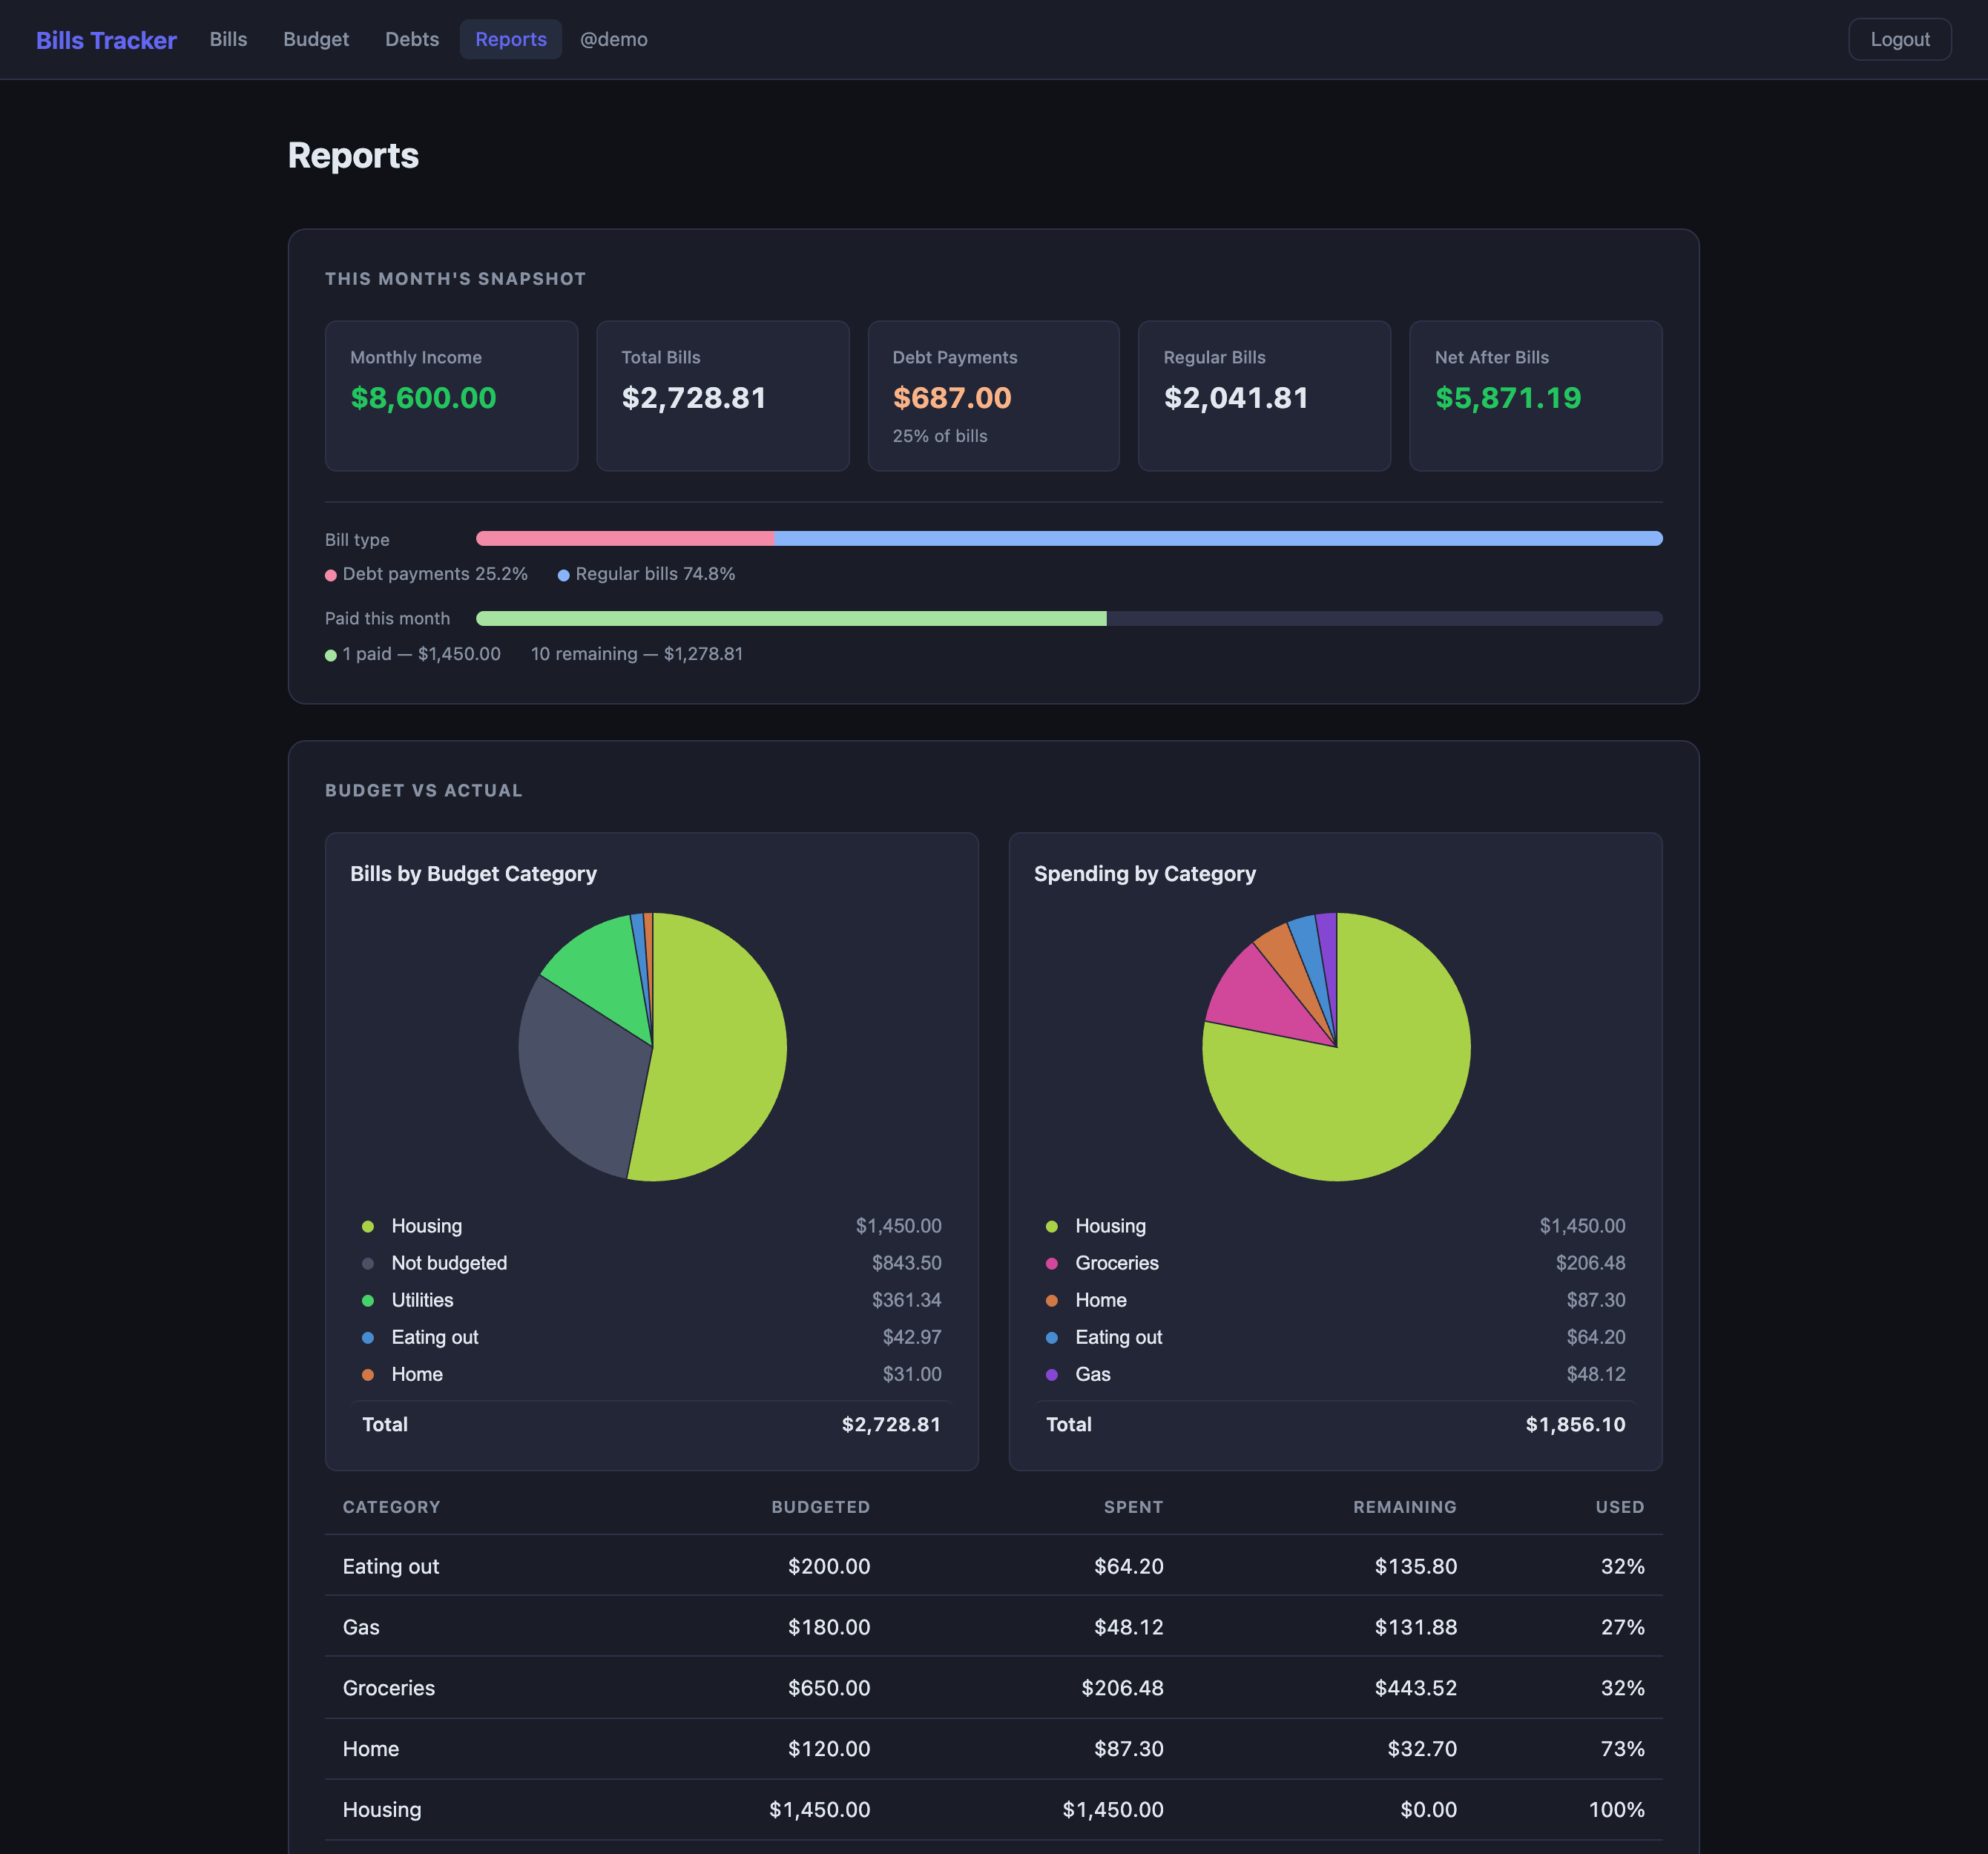Click the blue regular bills bar segment
Screen dimensions: 1988x1854
(1218, 538)
